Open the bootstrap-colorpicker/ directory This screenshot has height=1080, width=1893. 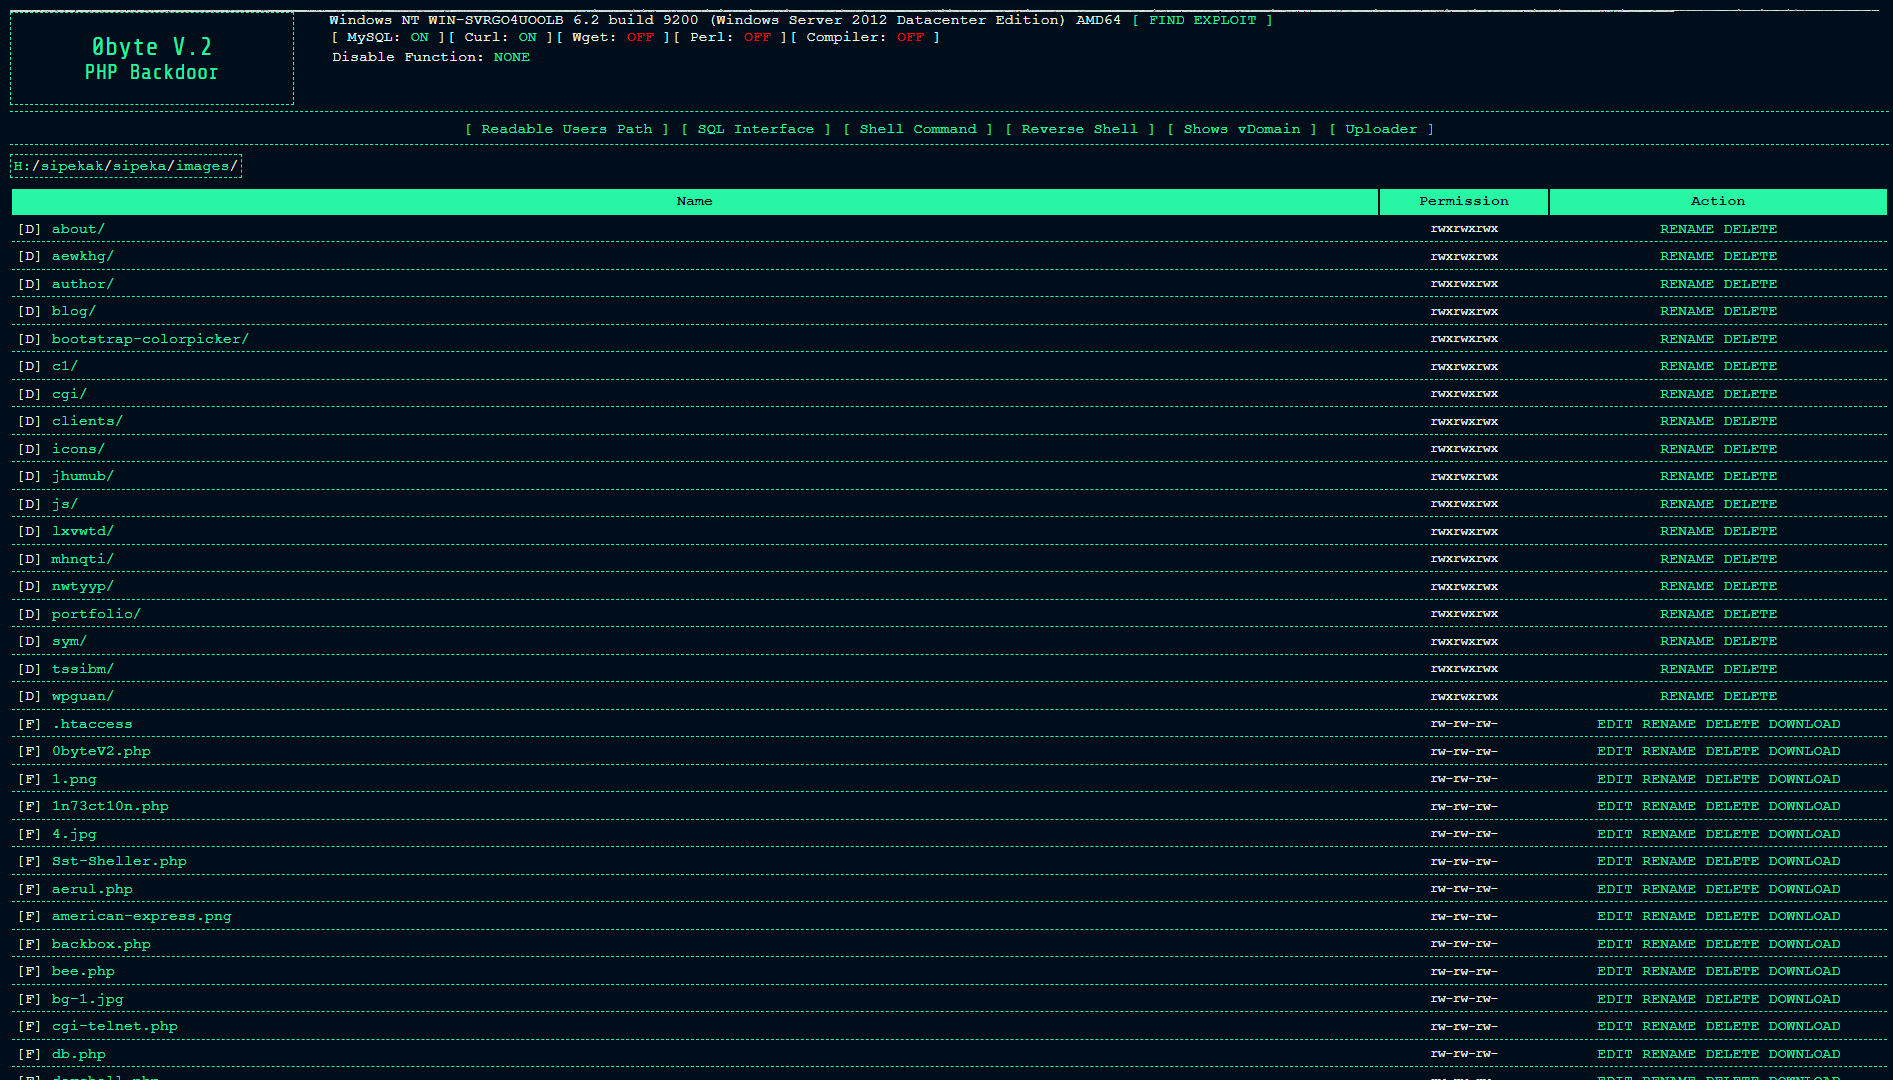150,339
